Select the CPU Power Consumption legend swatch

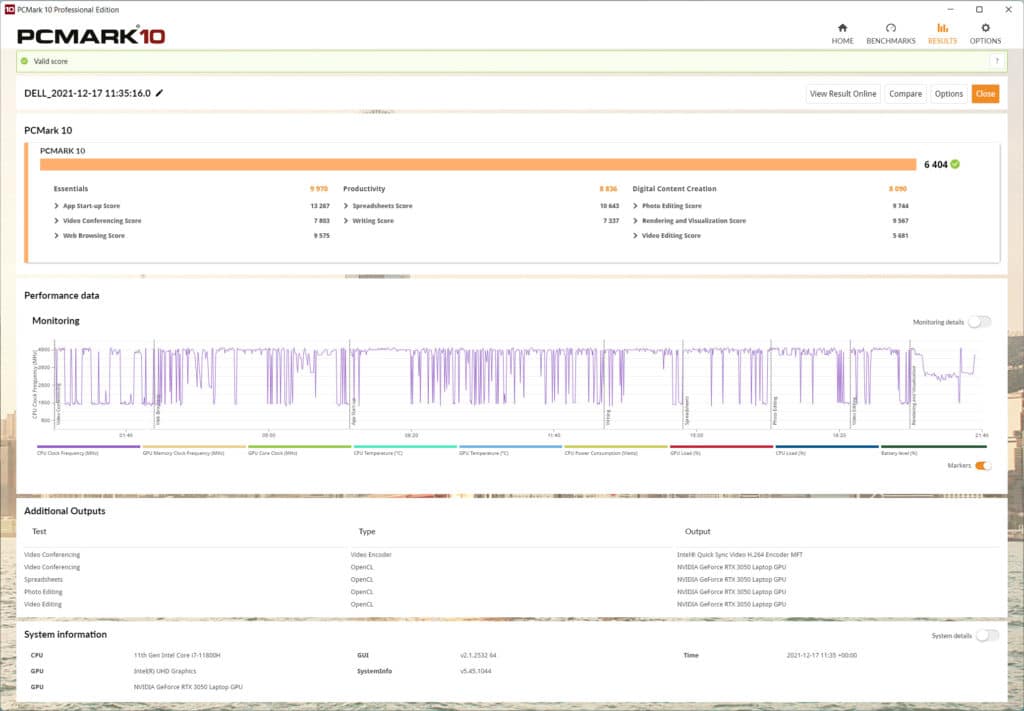[616, 447]
